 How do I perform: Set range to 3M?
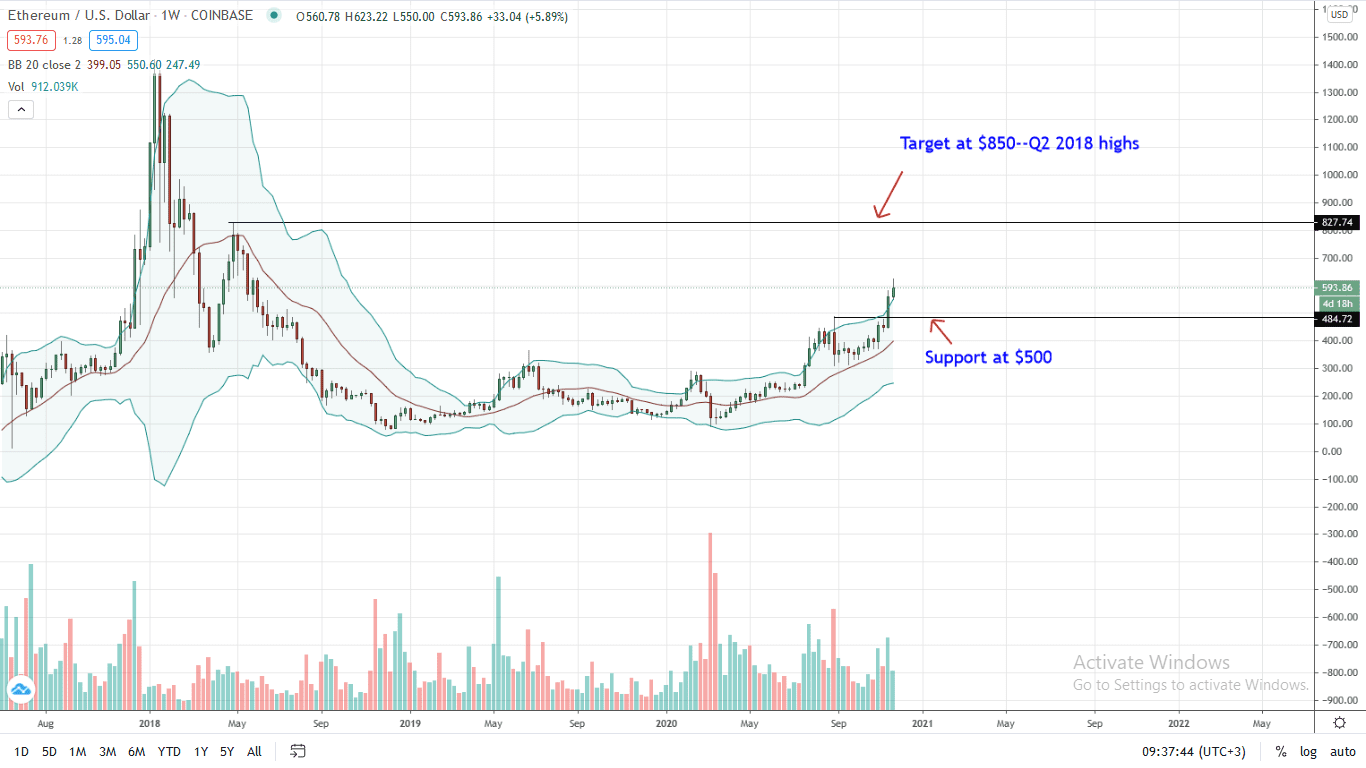108,751
